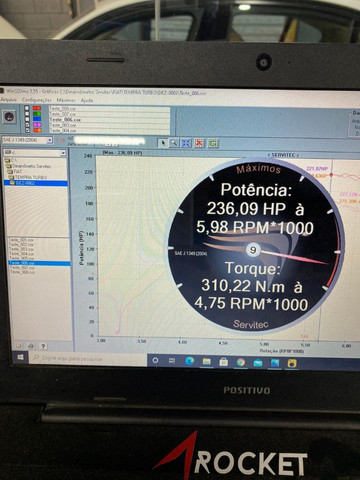Select Teste_007 in the file list
This screenshot has height=480, width=360.
tap(22, 267)
